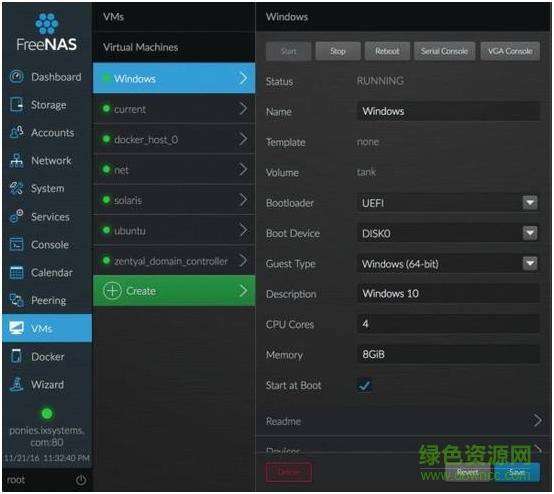Select the VMs sidebar item
This screenshot has height=494, width=554.
(x=47, y=328)
